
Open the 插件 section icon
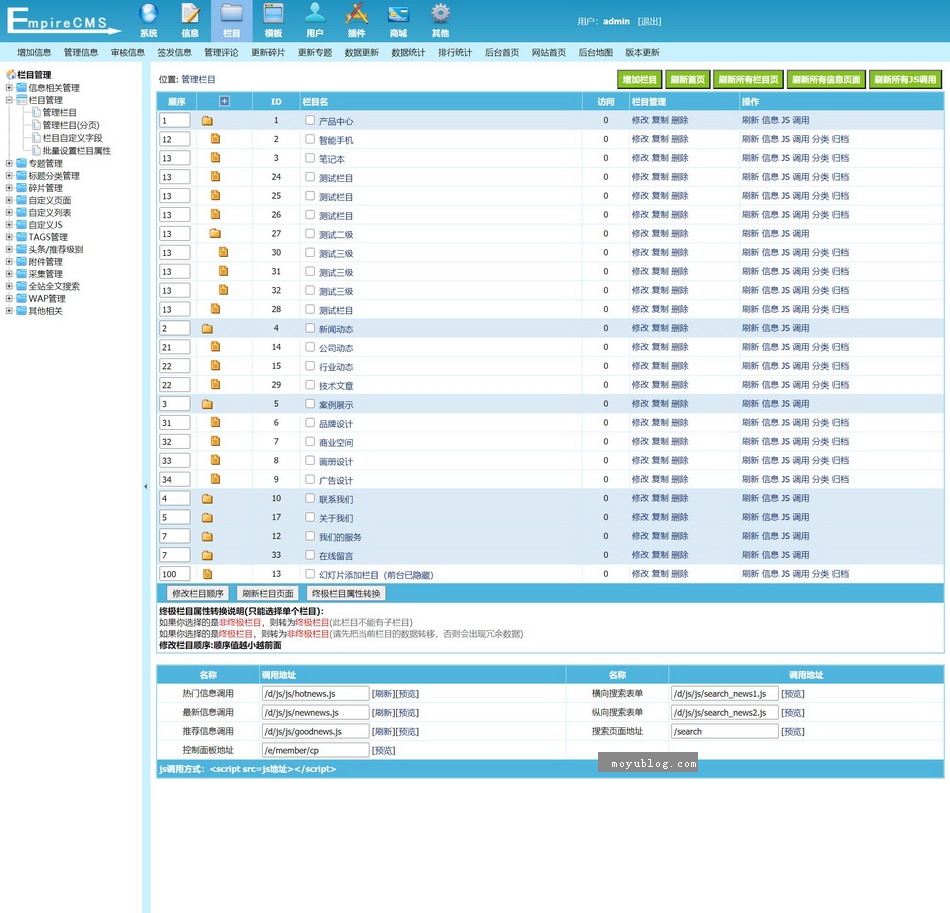coord(356,20)
